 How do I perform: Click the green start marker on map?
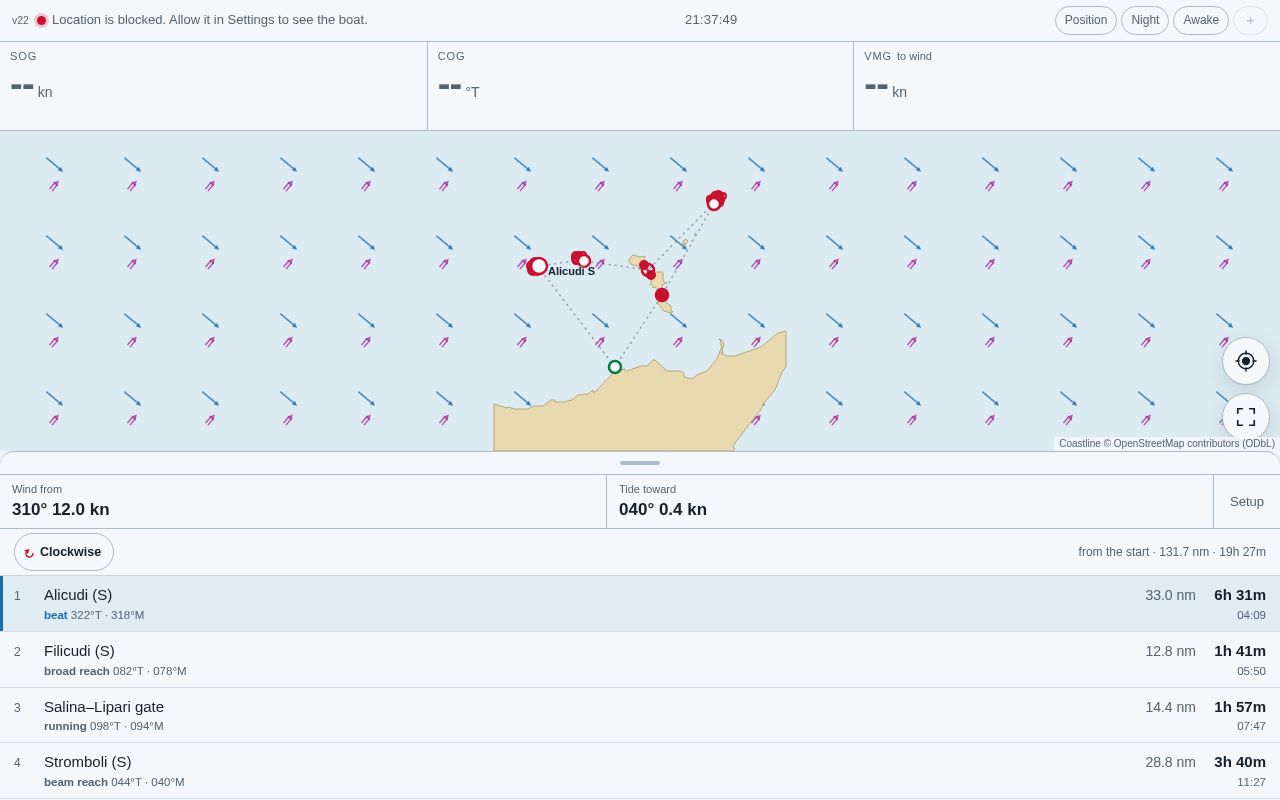point(615,367)
